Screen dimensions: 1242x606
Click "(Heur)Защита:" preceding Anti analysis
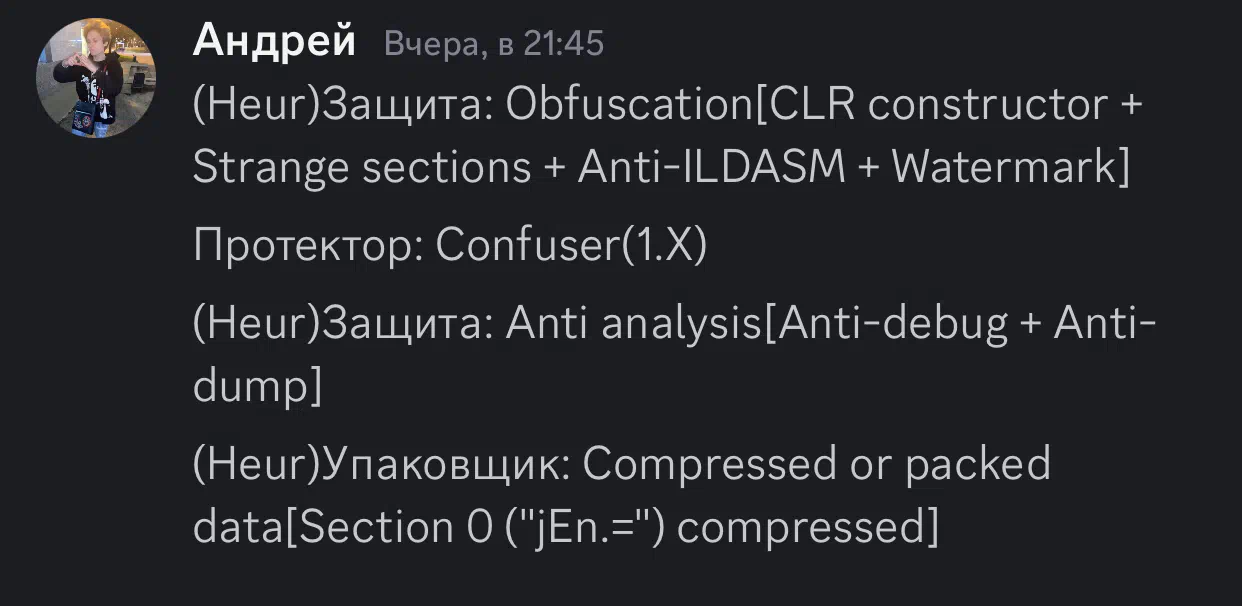343,325
